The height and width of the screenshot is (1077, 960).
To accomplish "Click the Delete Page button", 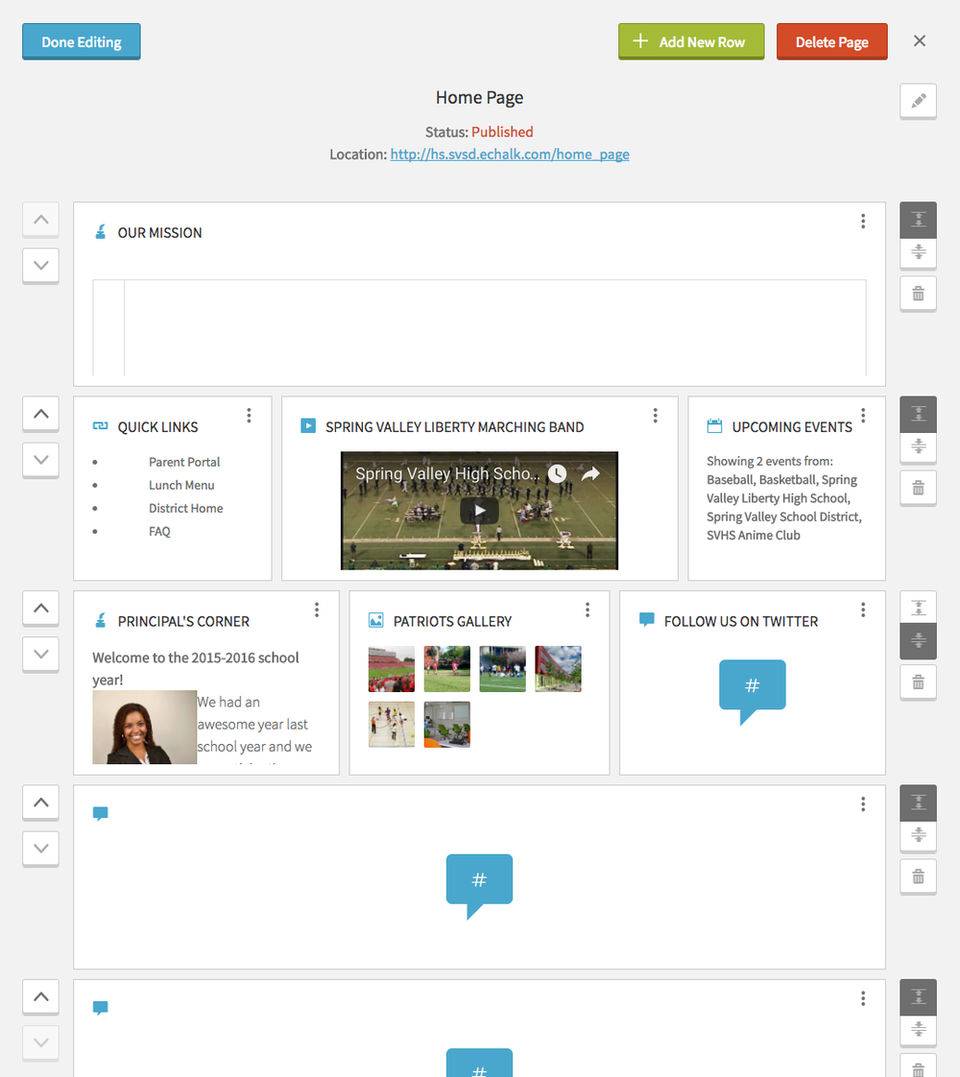I will click(832, 42).
